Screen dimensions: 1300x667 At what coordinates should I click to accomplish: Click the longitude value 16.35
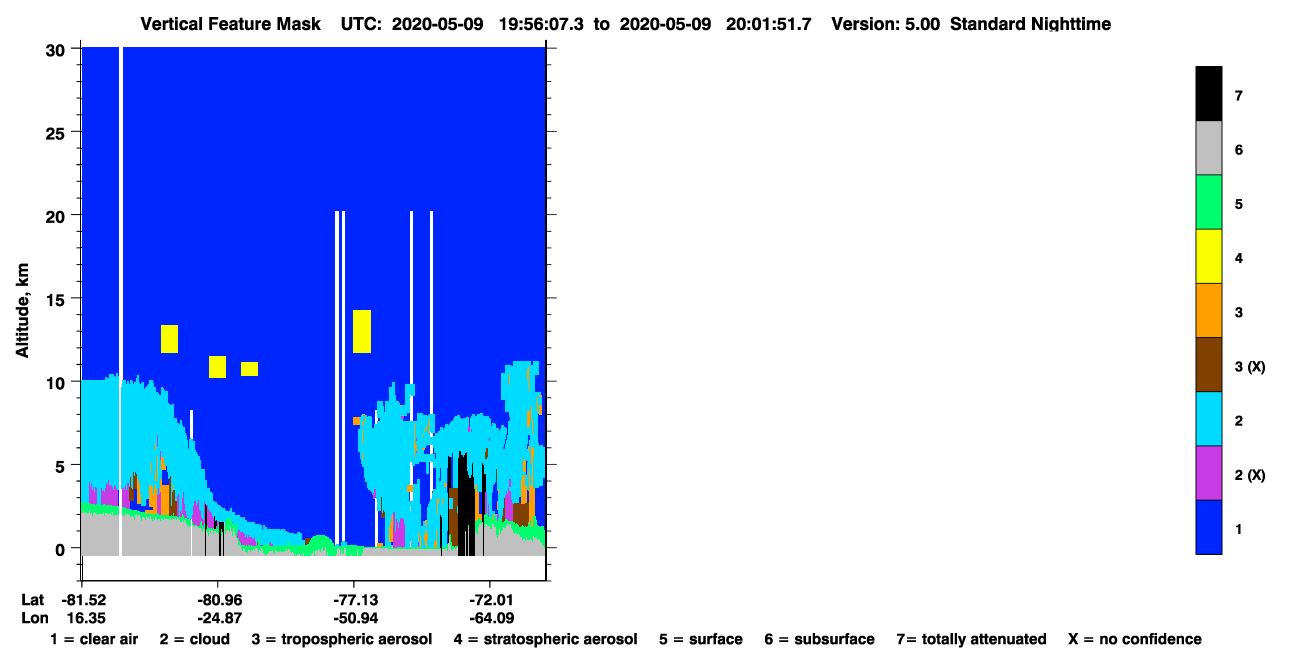86,618
